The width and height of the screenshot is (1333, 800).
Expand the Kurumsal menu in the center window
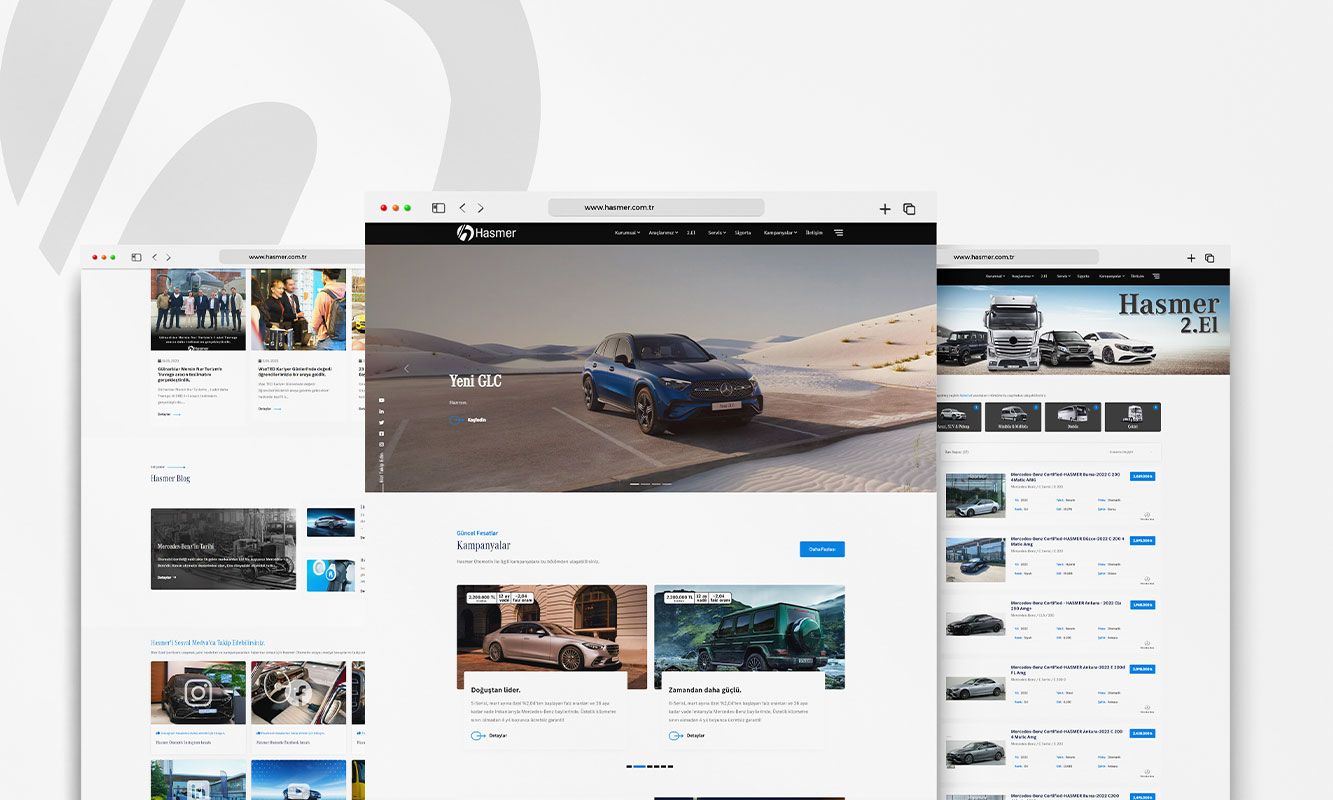pos(627,233)
